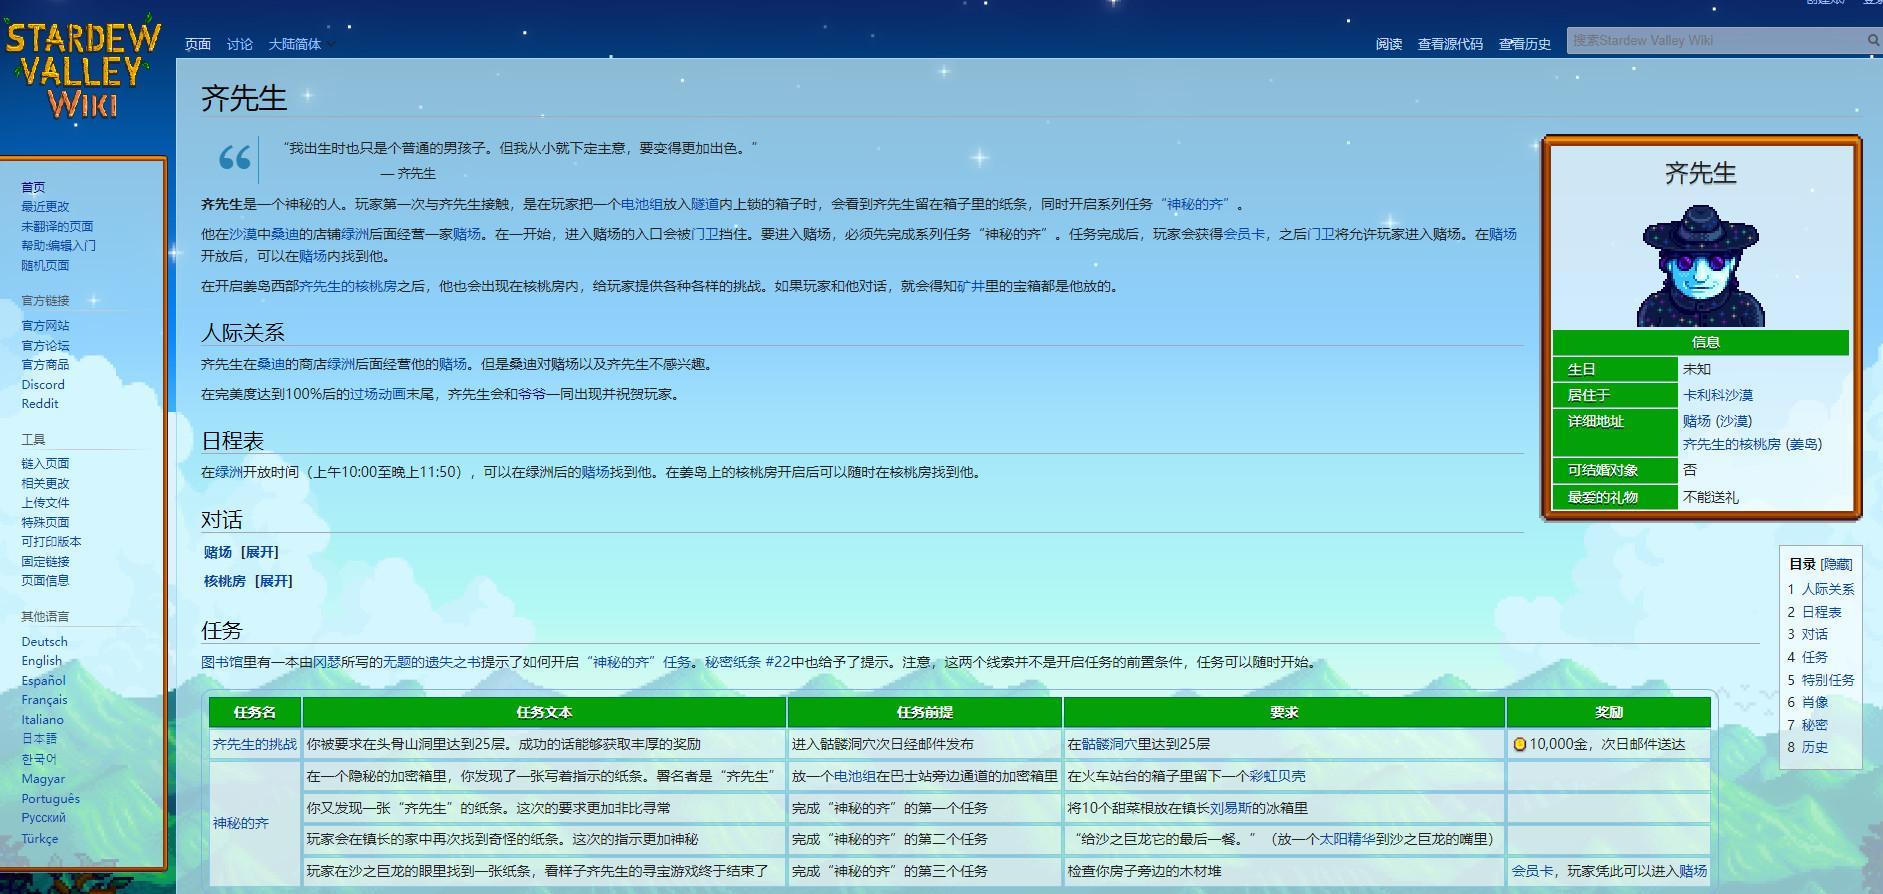This screenshot has width=1883, height=894.
Task: Open 最近更改 in the sidebar
Action: 45,206
